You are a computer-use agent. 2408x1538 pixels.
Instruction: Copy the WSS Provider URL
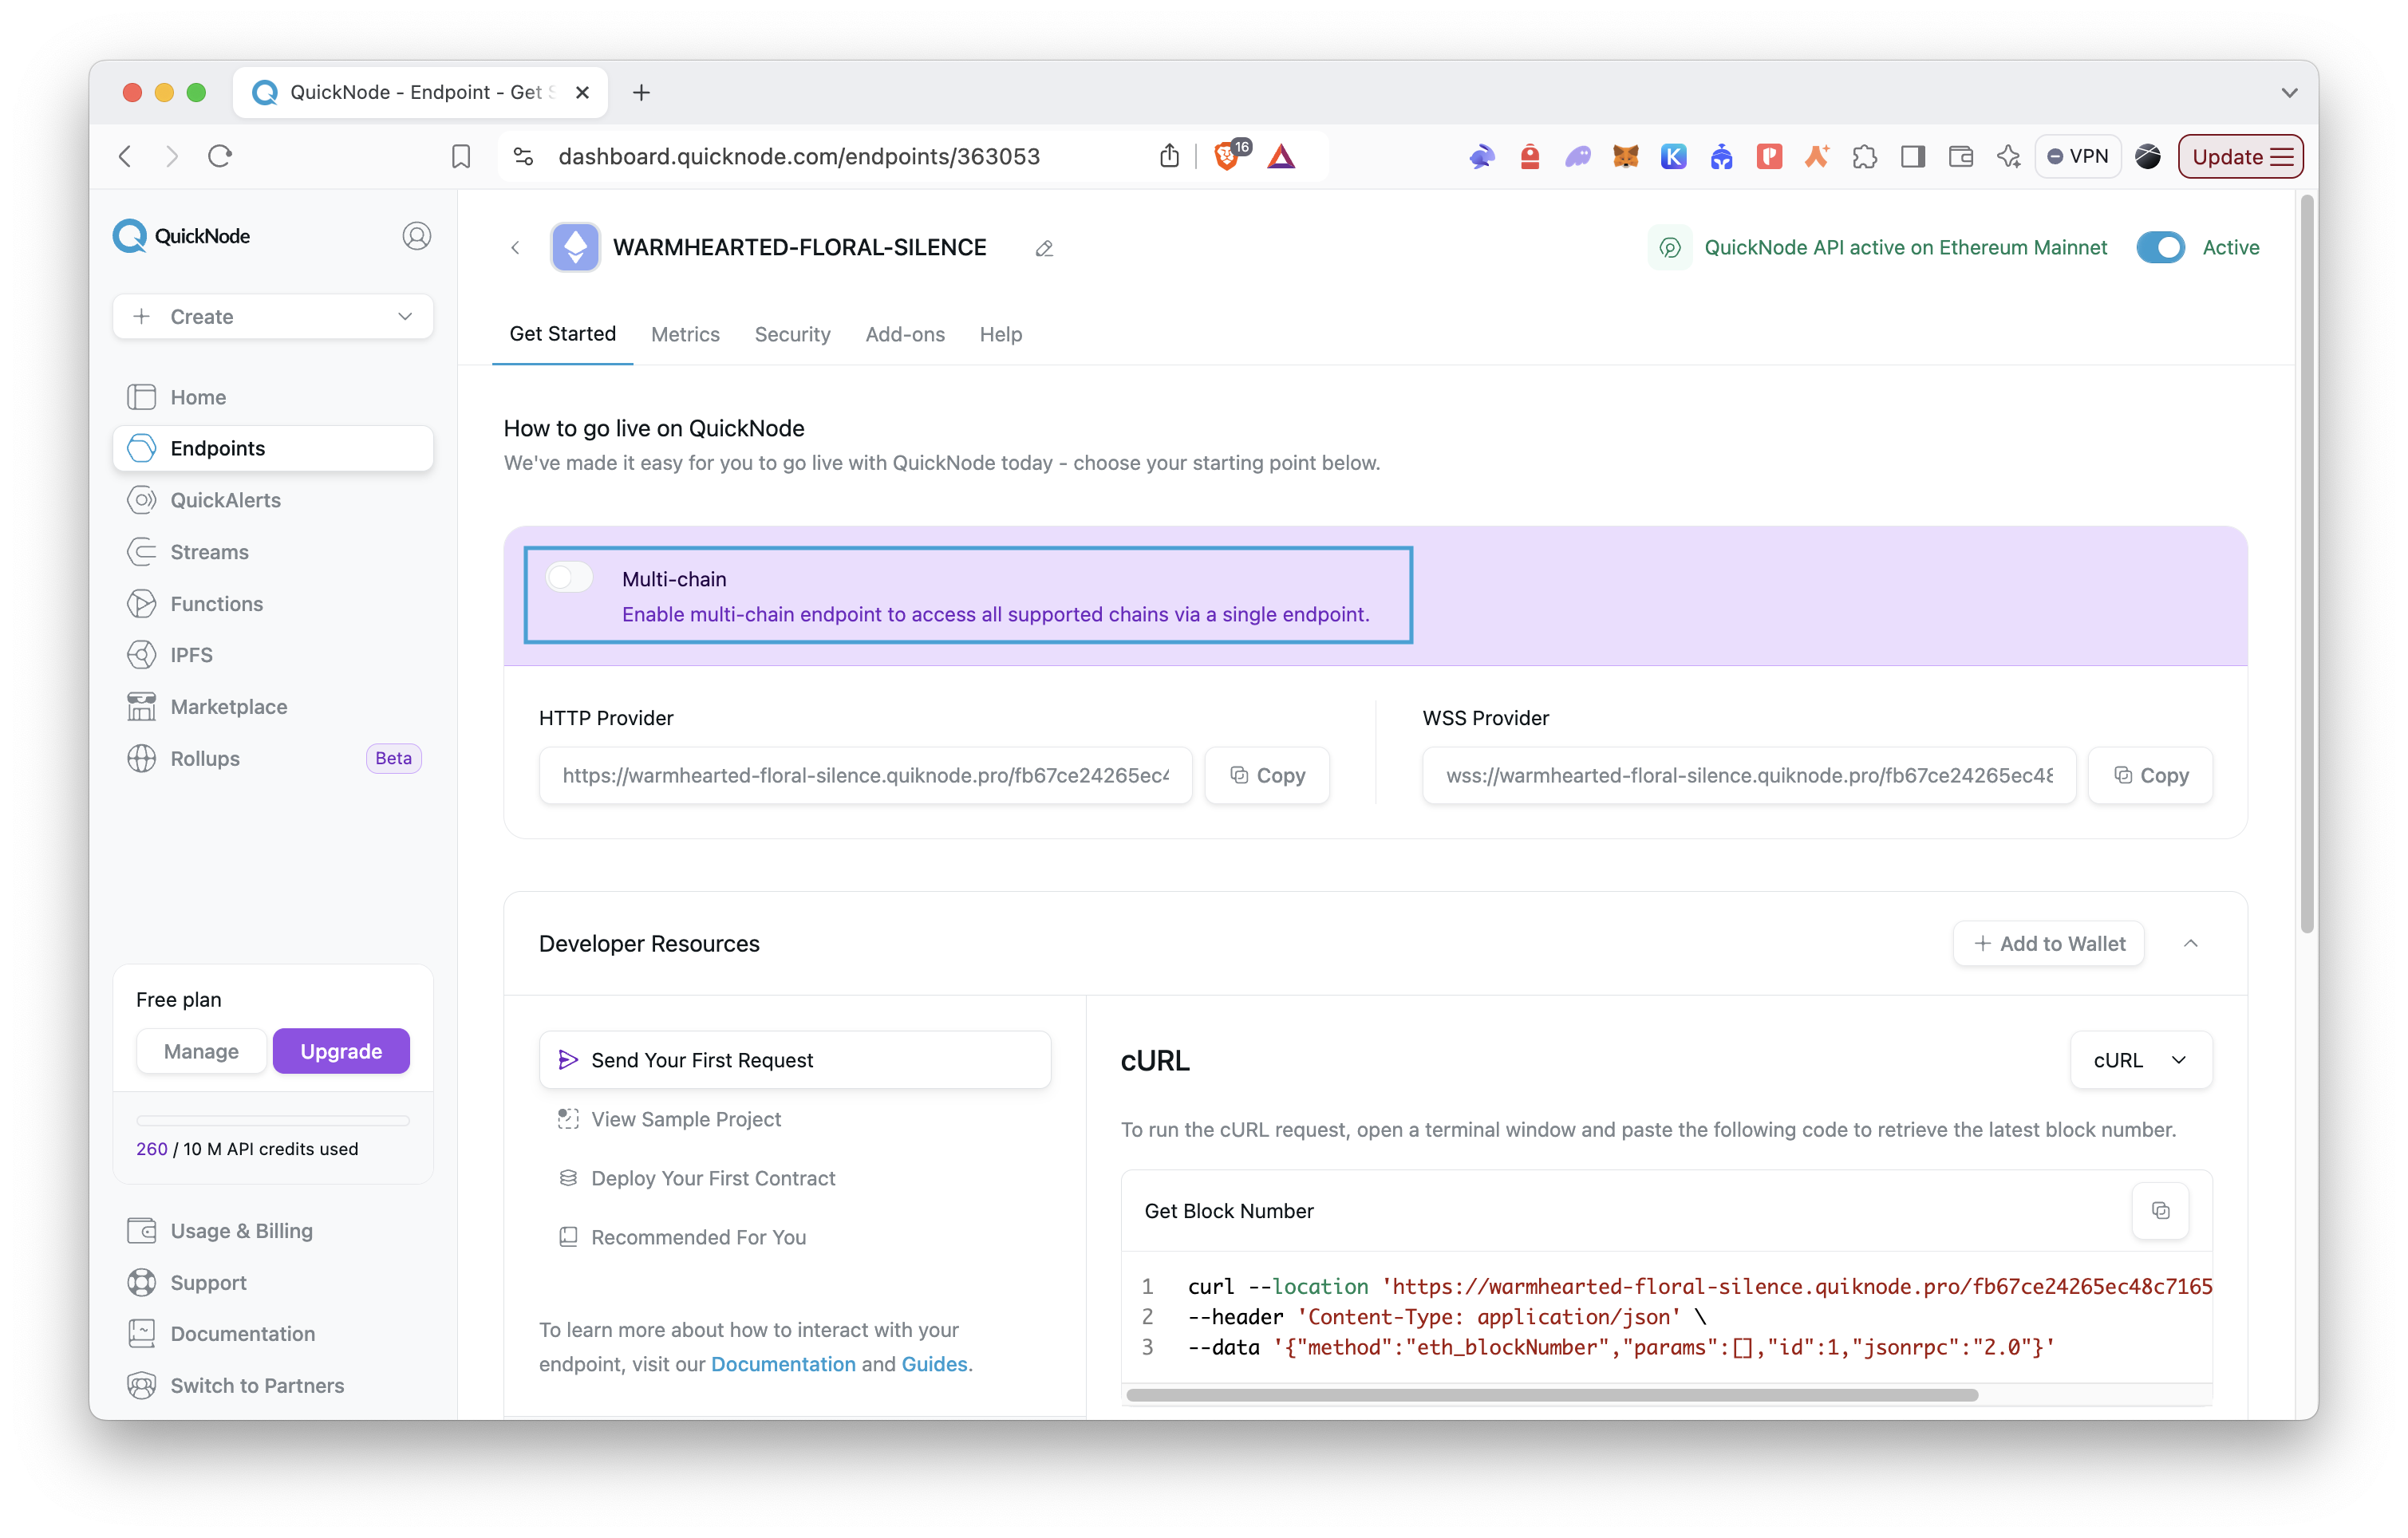pos(2150,775)
